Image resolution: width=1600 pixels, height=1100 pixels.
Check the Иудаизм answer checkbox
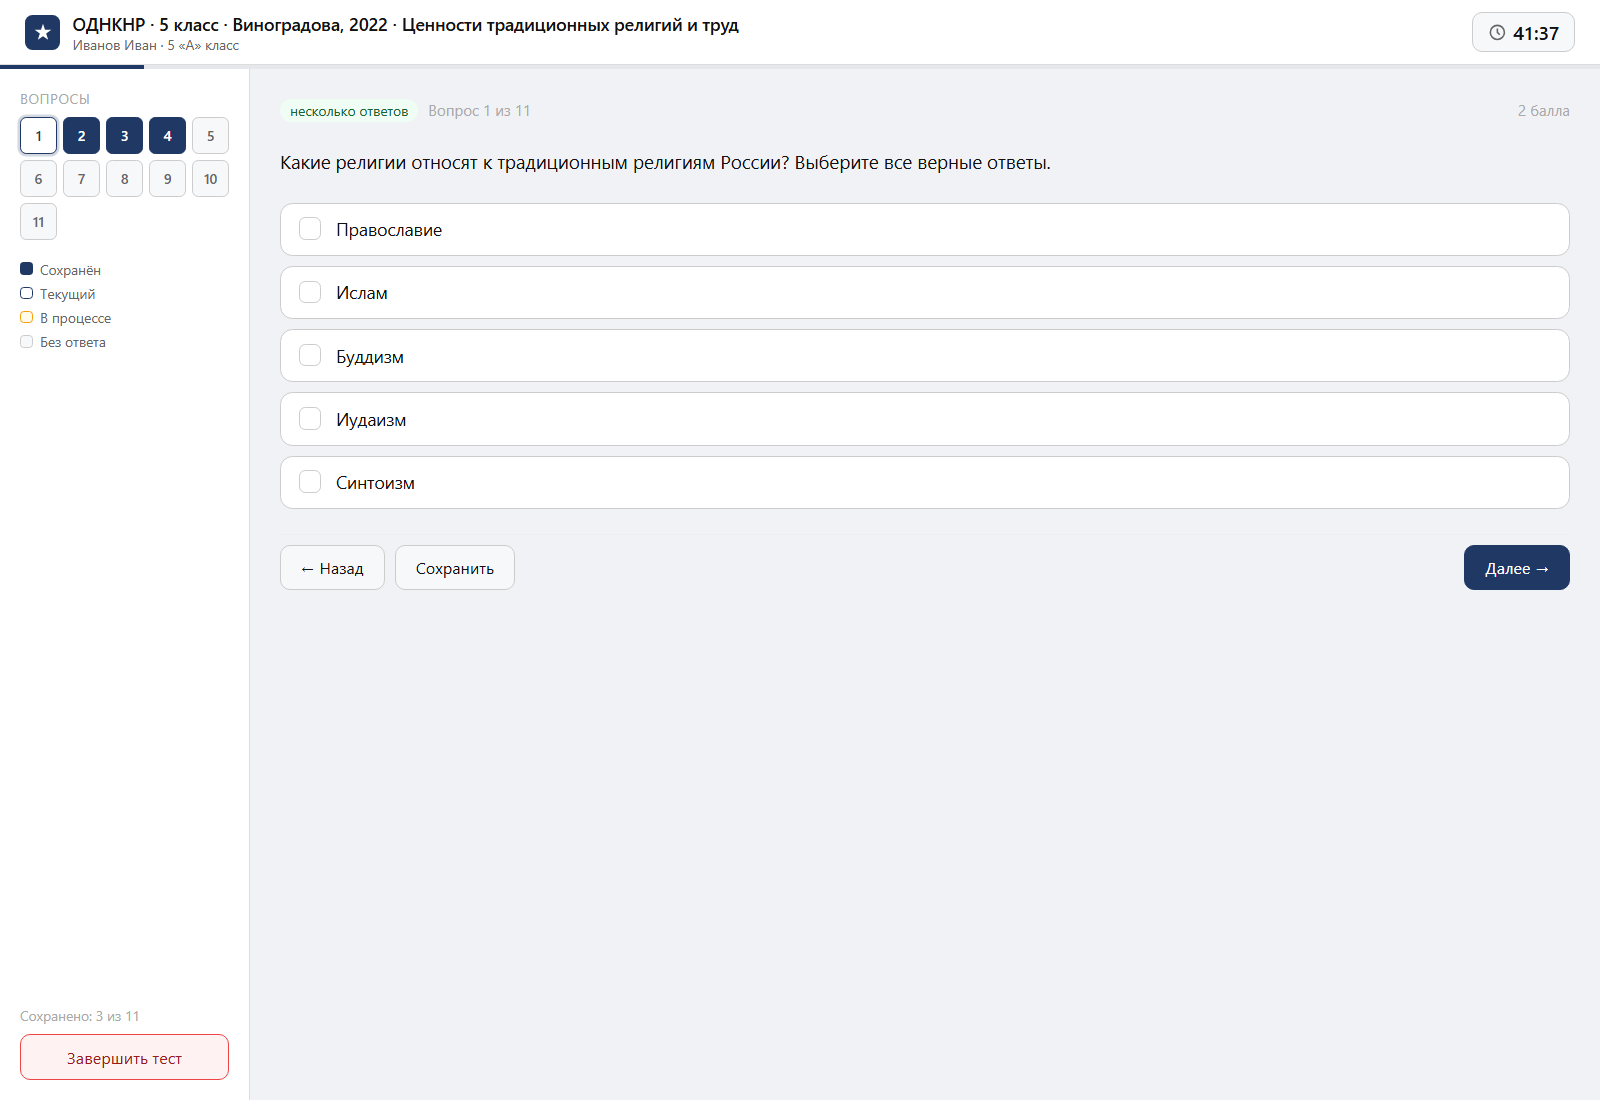click(310, 419)
